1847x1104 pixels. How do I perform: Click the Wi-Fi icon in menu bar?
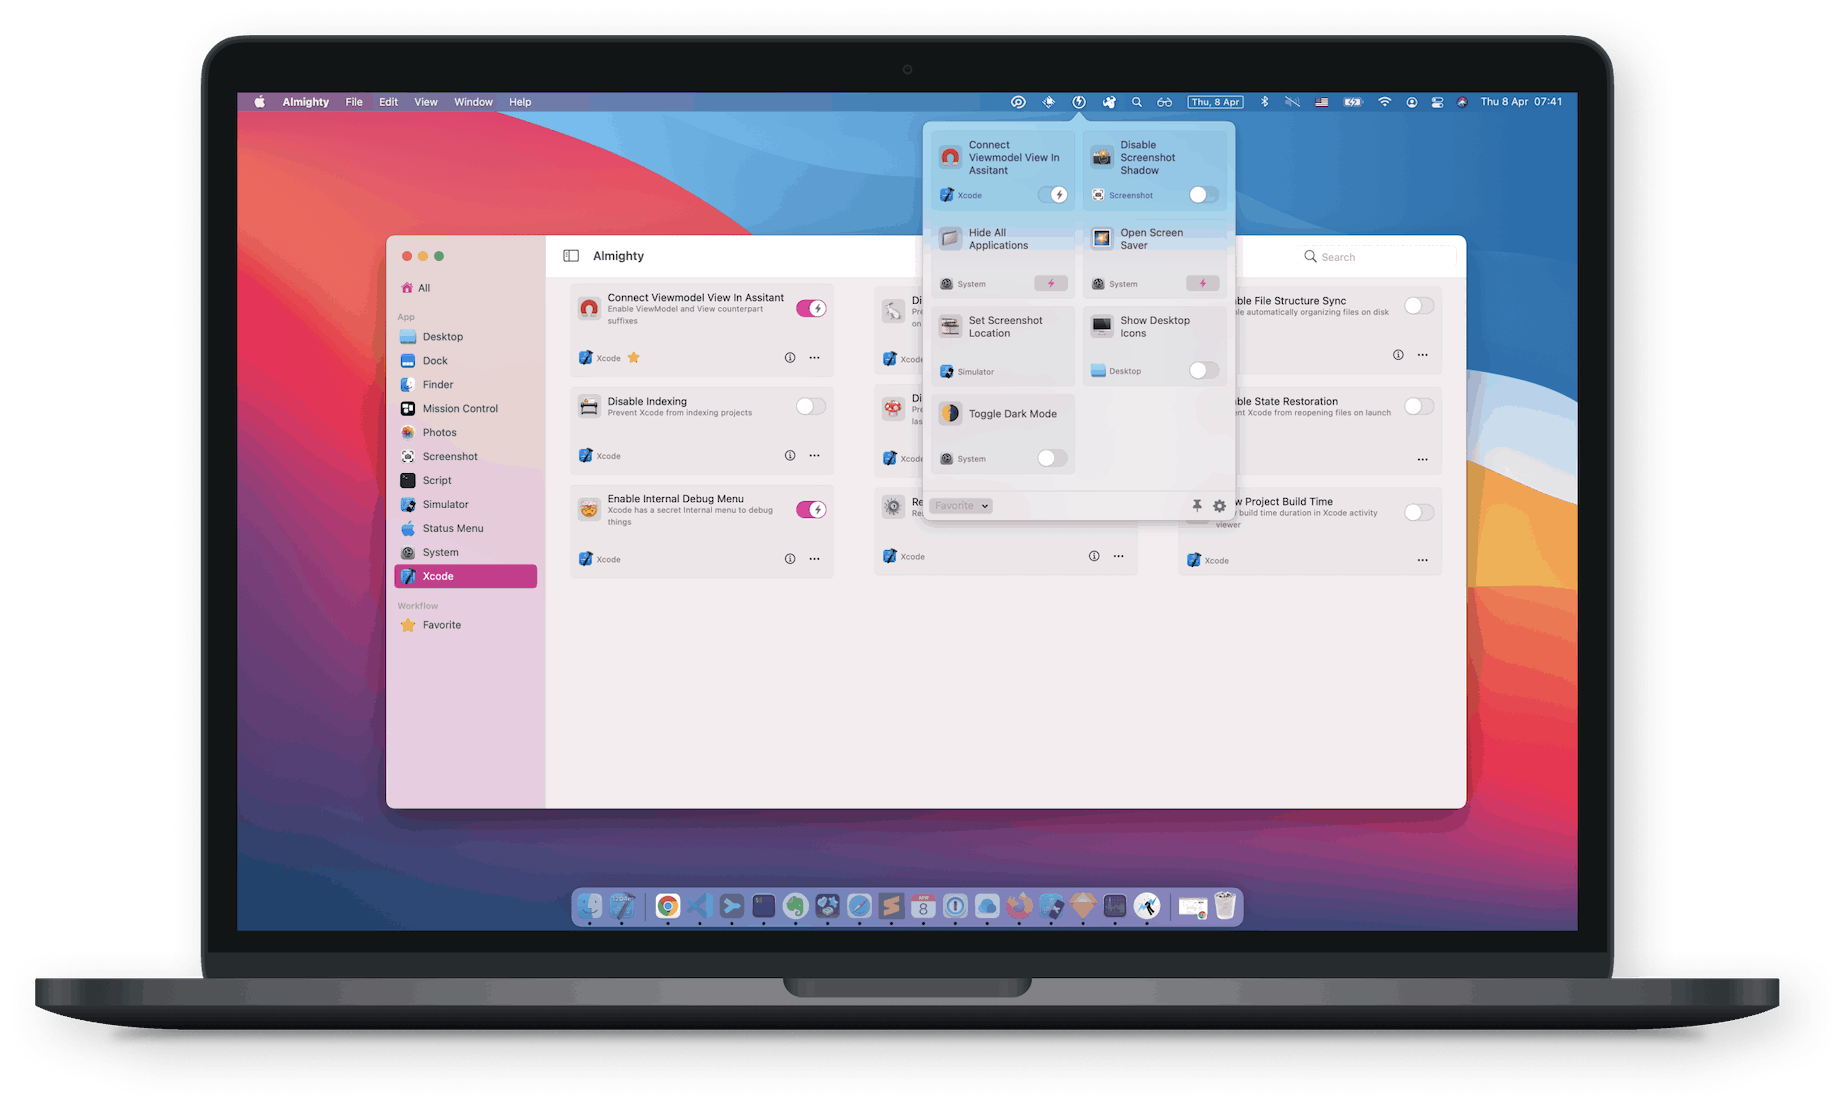1384,102
